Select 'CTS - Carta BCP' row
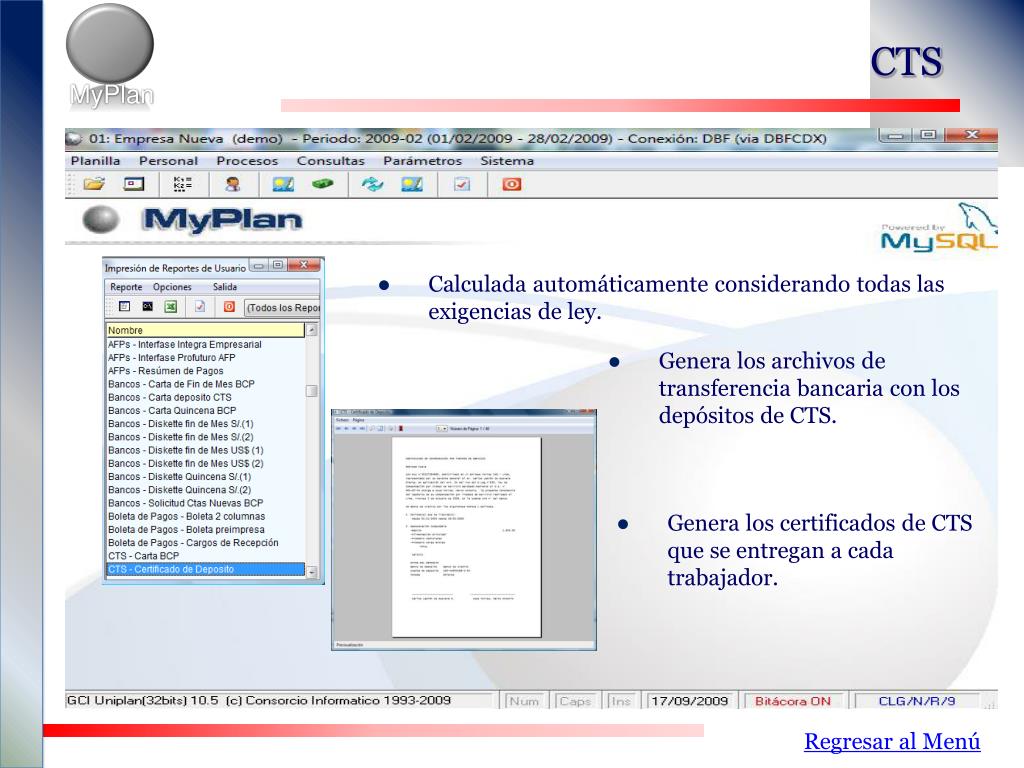This screenshot has height=768, width=1024. [x=205, y=556]
